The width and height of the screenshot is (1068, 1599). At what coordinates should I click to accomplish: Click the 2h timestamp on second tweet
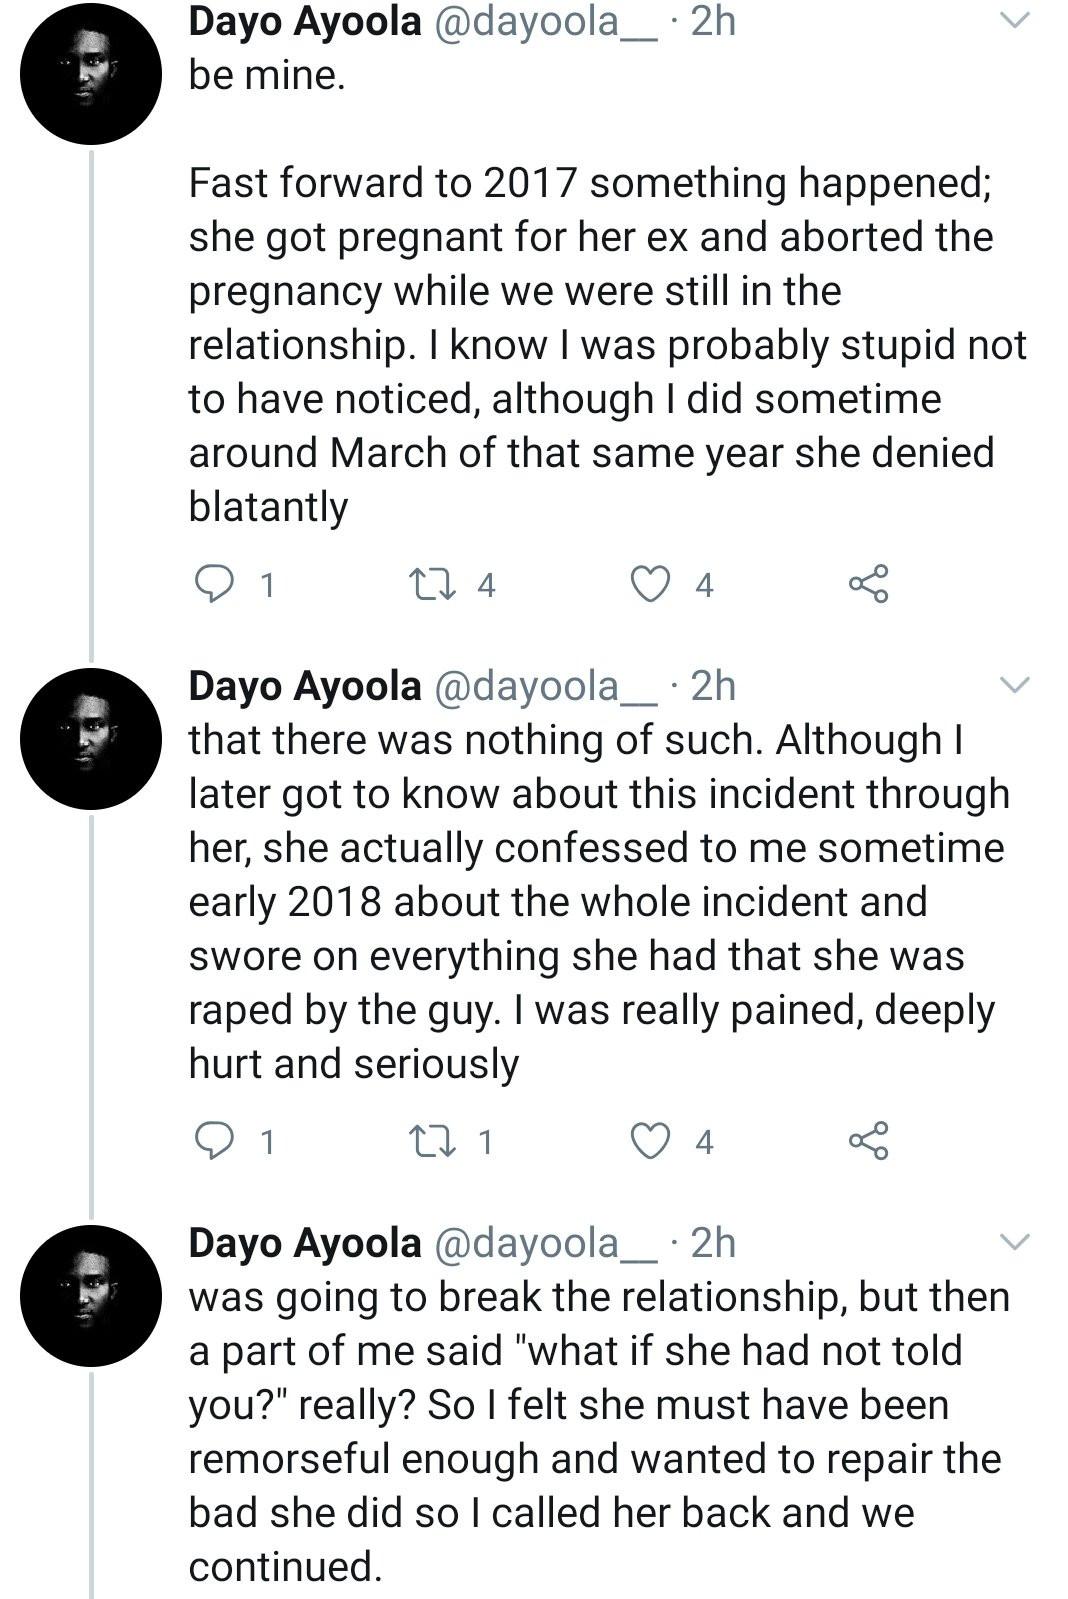pyautogui.click(x=713, y=686)
